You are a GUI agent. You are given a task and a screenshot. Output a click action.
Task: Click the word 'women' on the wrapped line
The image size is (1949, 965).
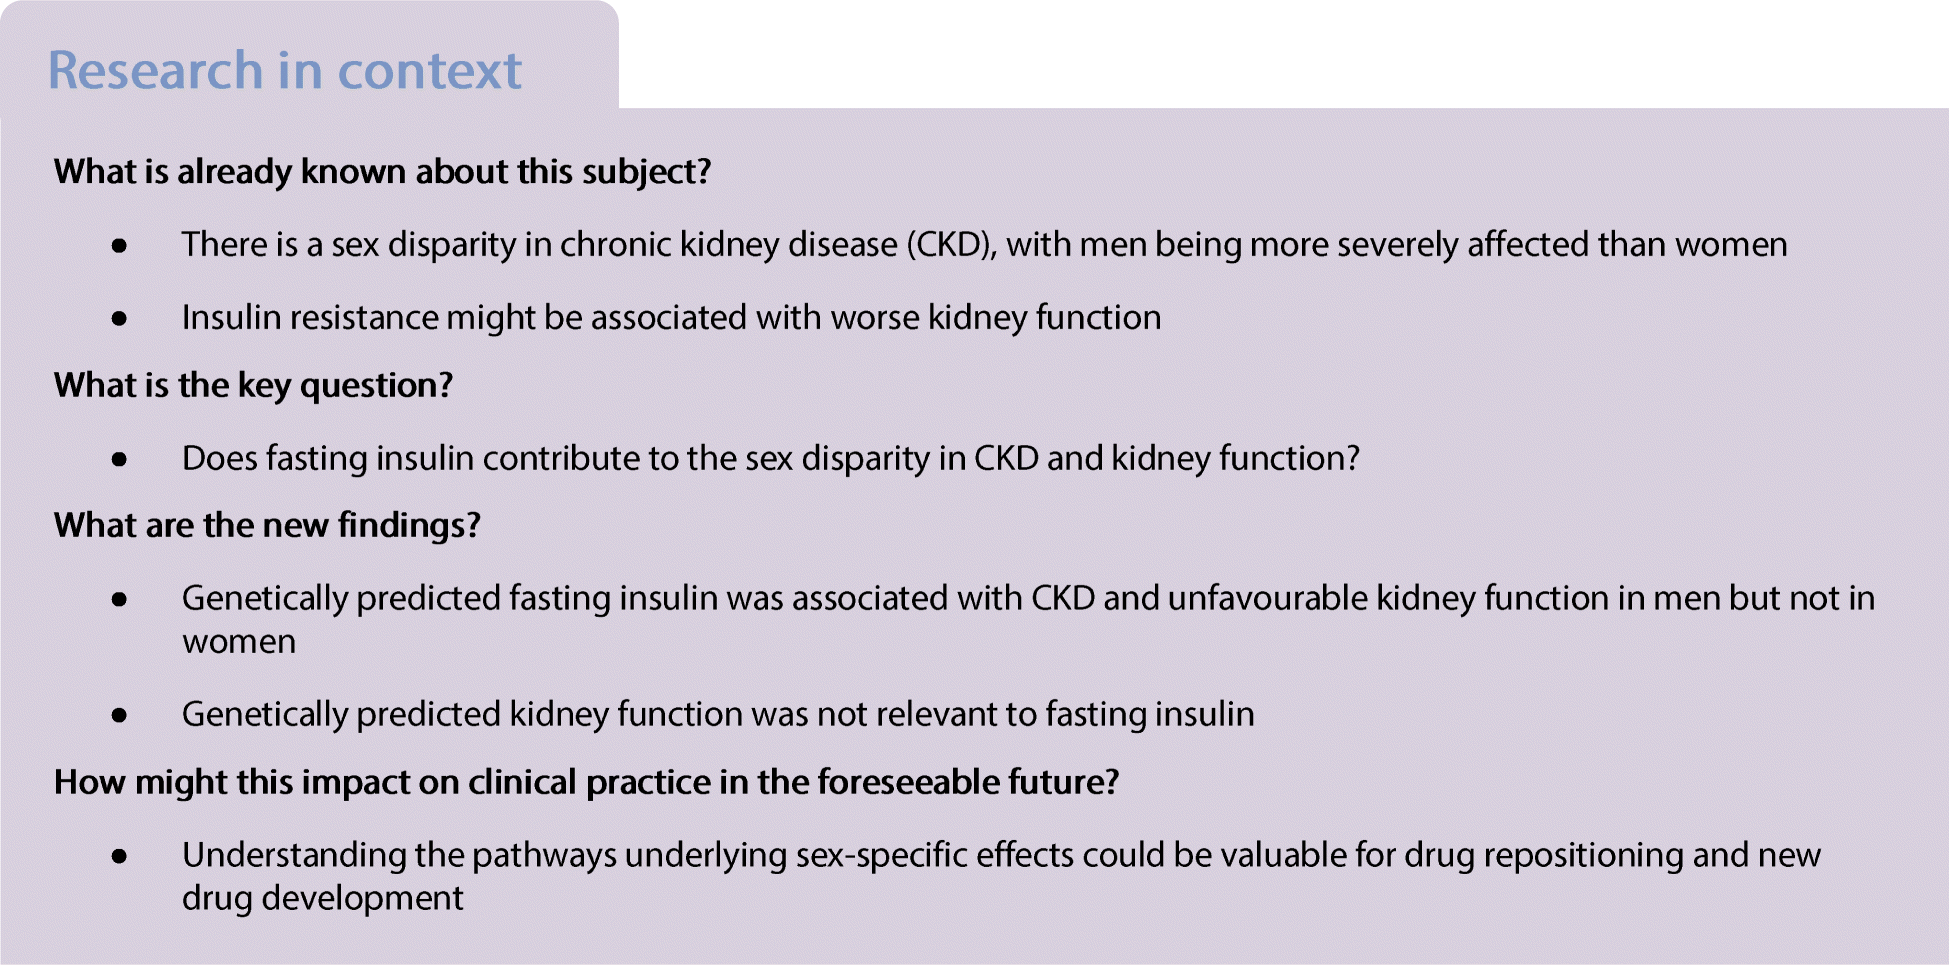coord(239,642)
